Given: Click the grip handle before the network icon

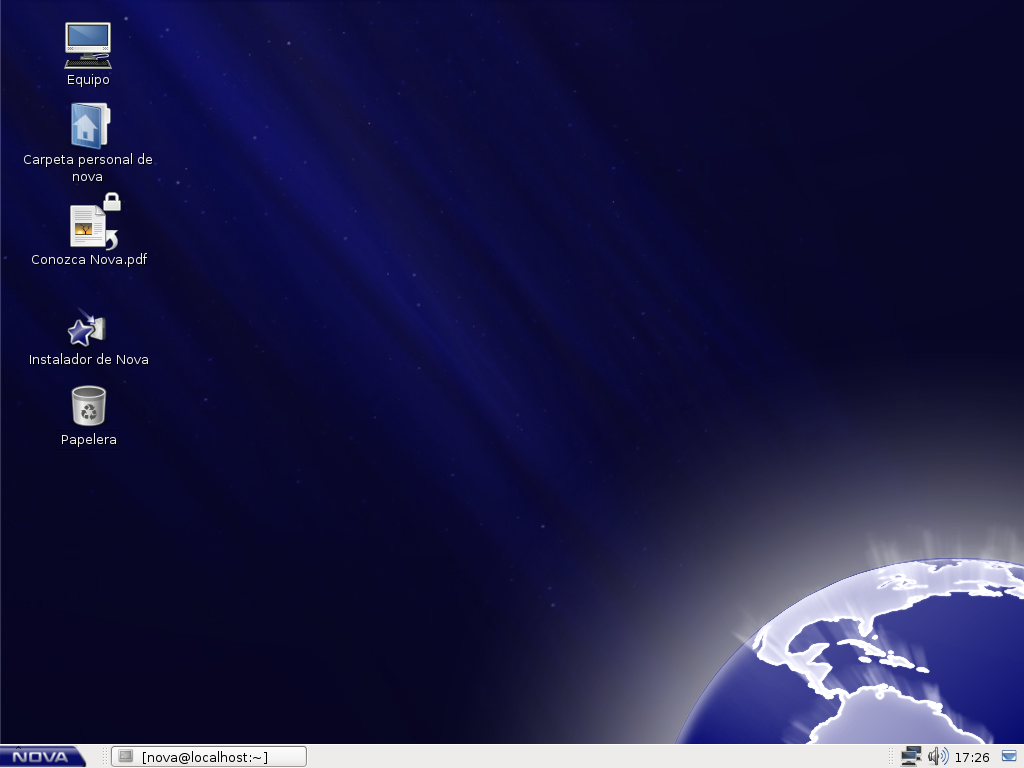Looking at the screenshot, I should (x=893, y=756).
